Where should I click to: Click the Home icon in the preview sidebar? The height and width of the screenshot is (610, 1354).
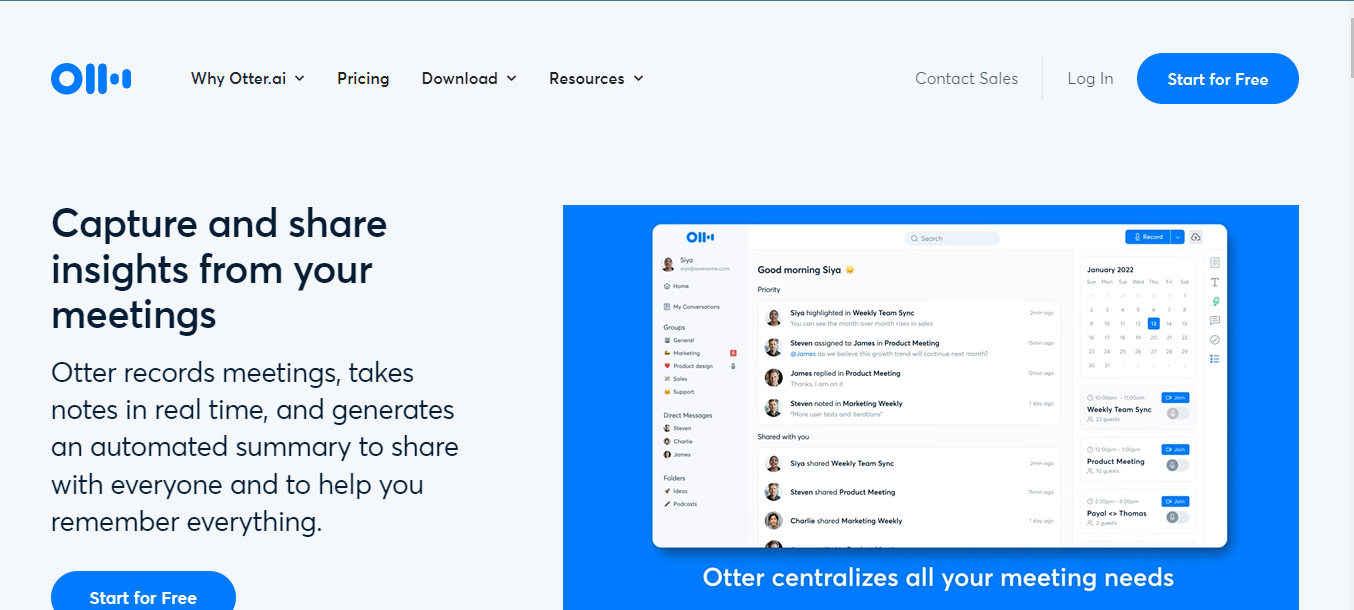[667, 286]
